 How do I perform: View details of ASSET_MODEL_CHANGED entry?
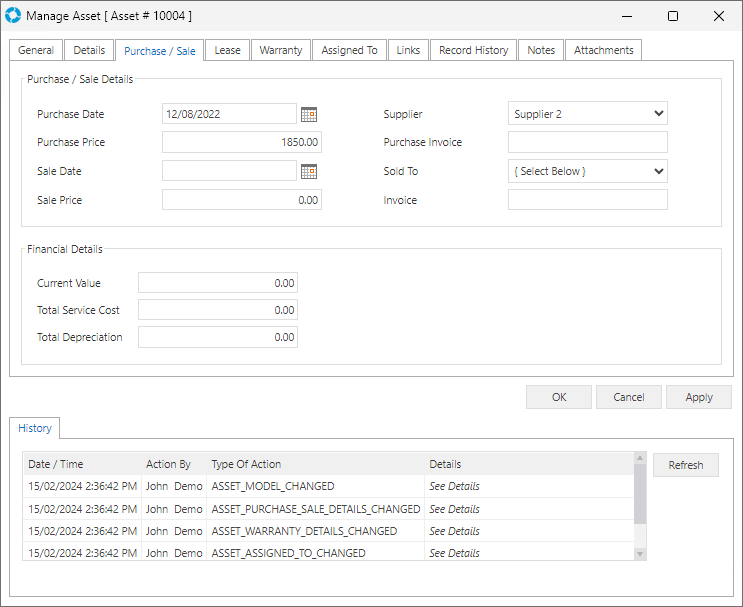point(454,487)
